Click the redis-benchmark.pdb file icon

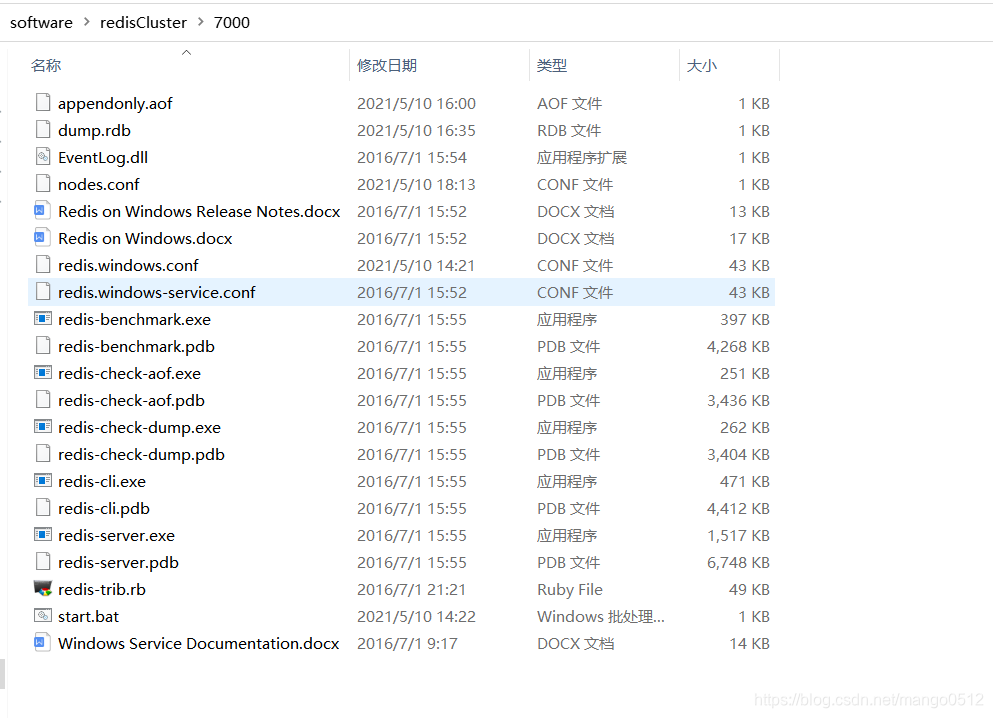42,346
